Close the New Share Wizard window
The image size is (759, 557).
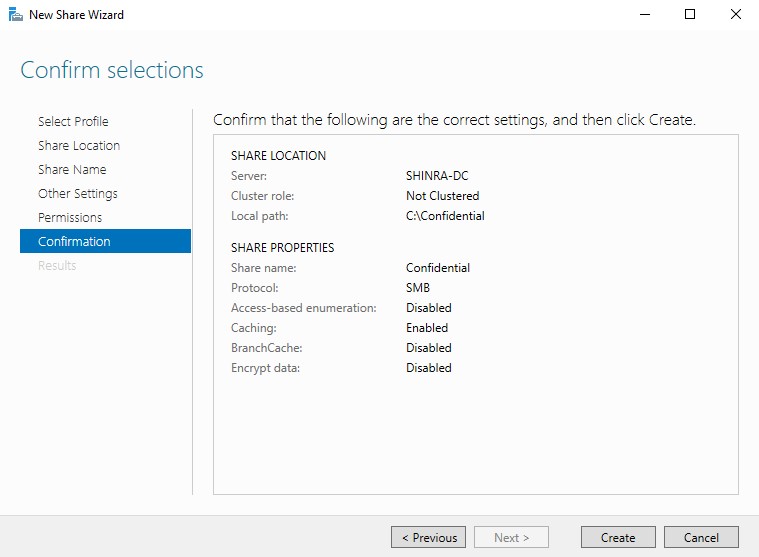coord(736,15)
